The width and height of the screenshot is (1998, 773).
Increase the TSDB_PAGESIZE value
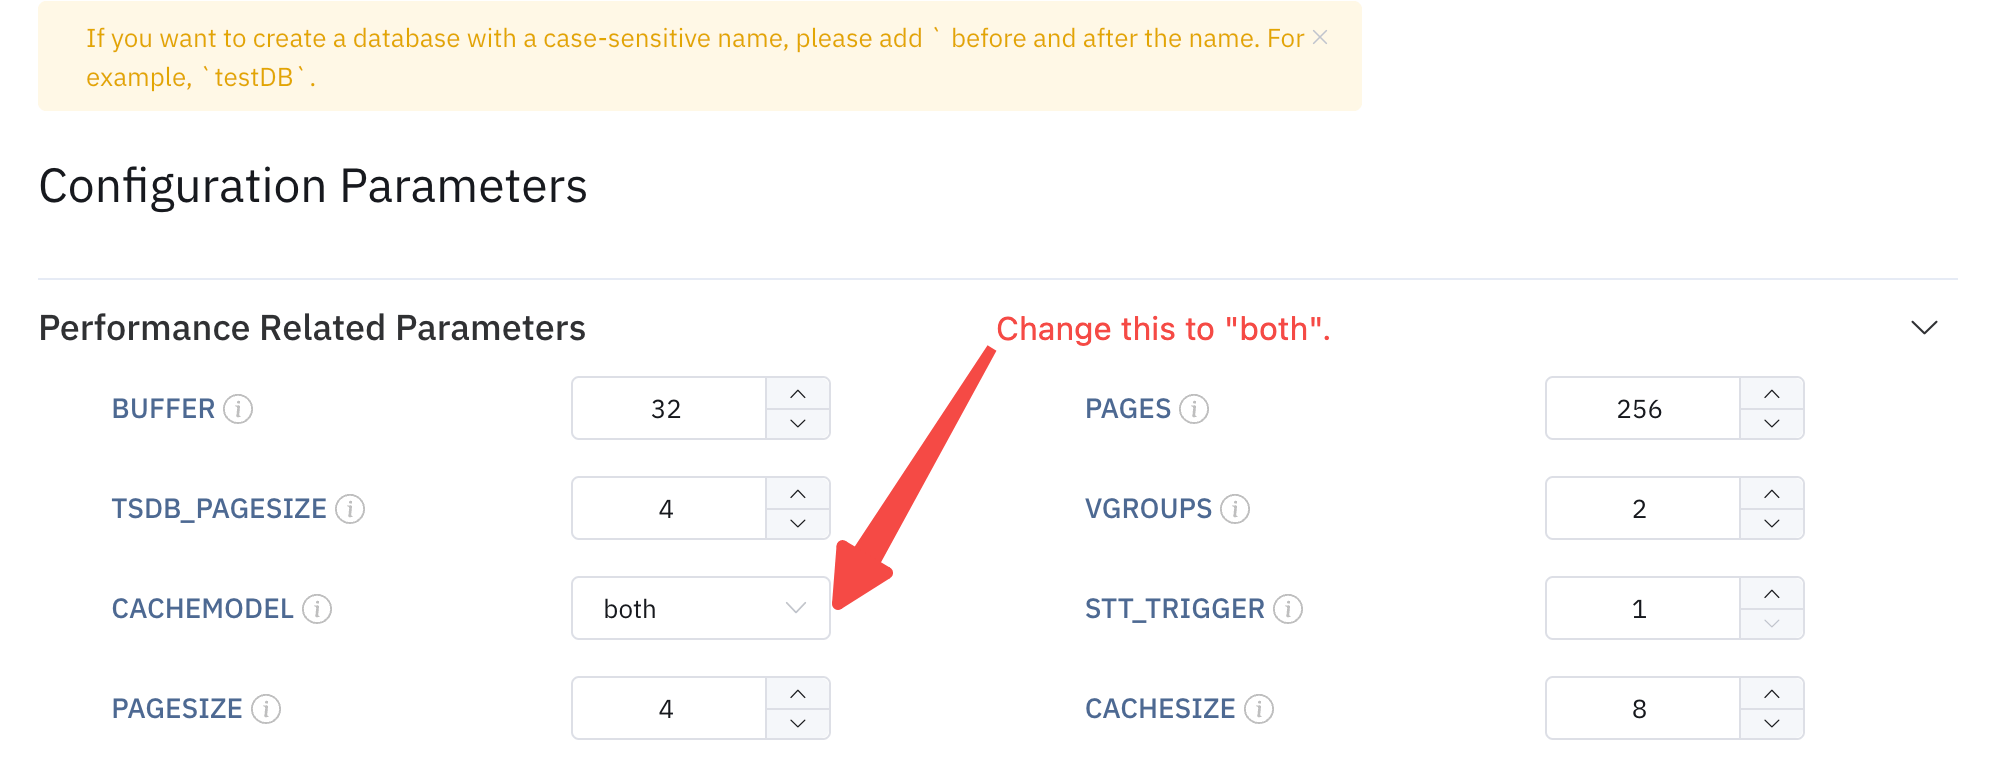pos(798,494)
